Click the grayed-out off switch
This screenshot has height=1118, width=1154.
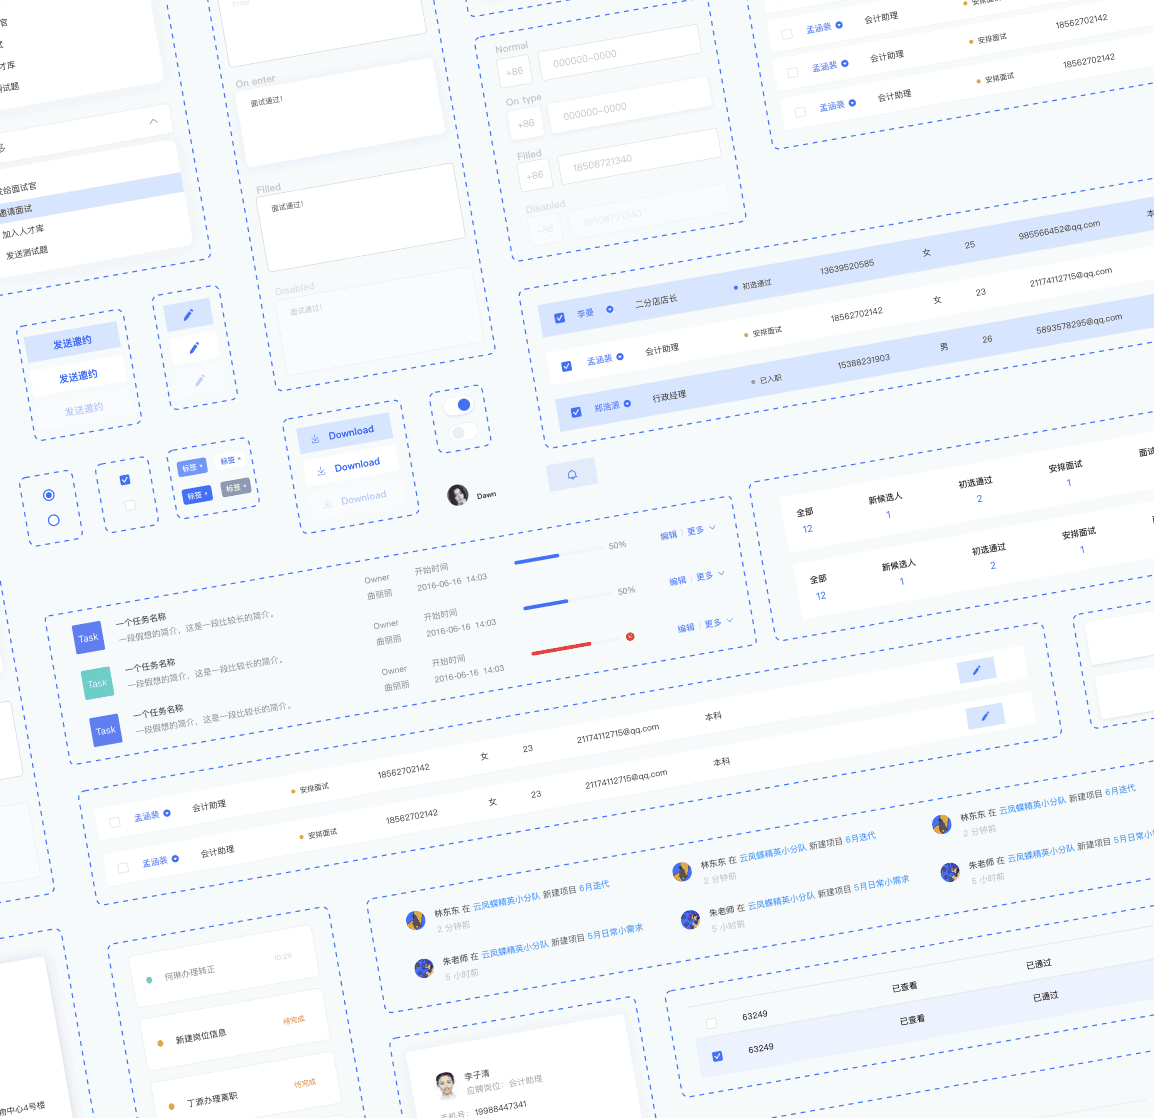click(x=463, y=431)
